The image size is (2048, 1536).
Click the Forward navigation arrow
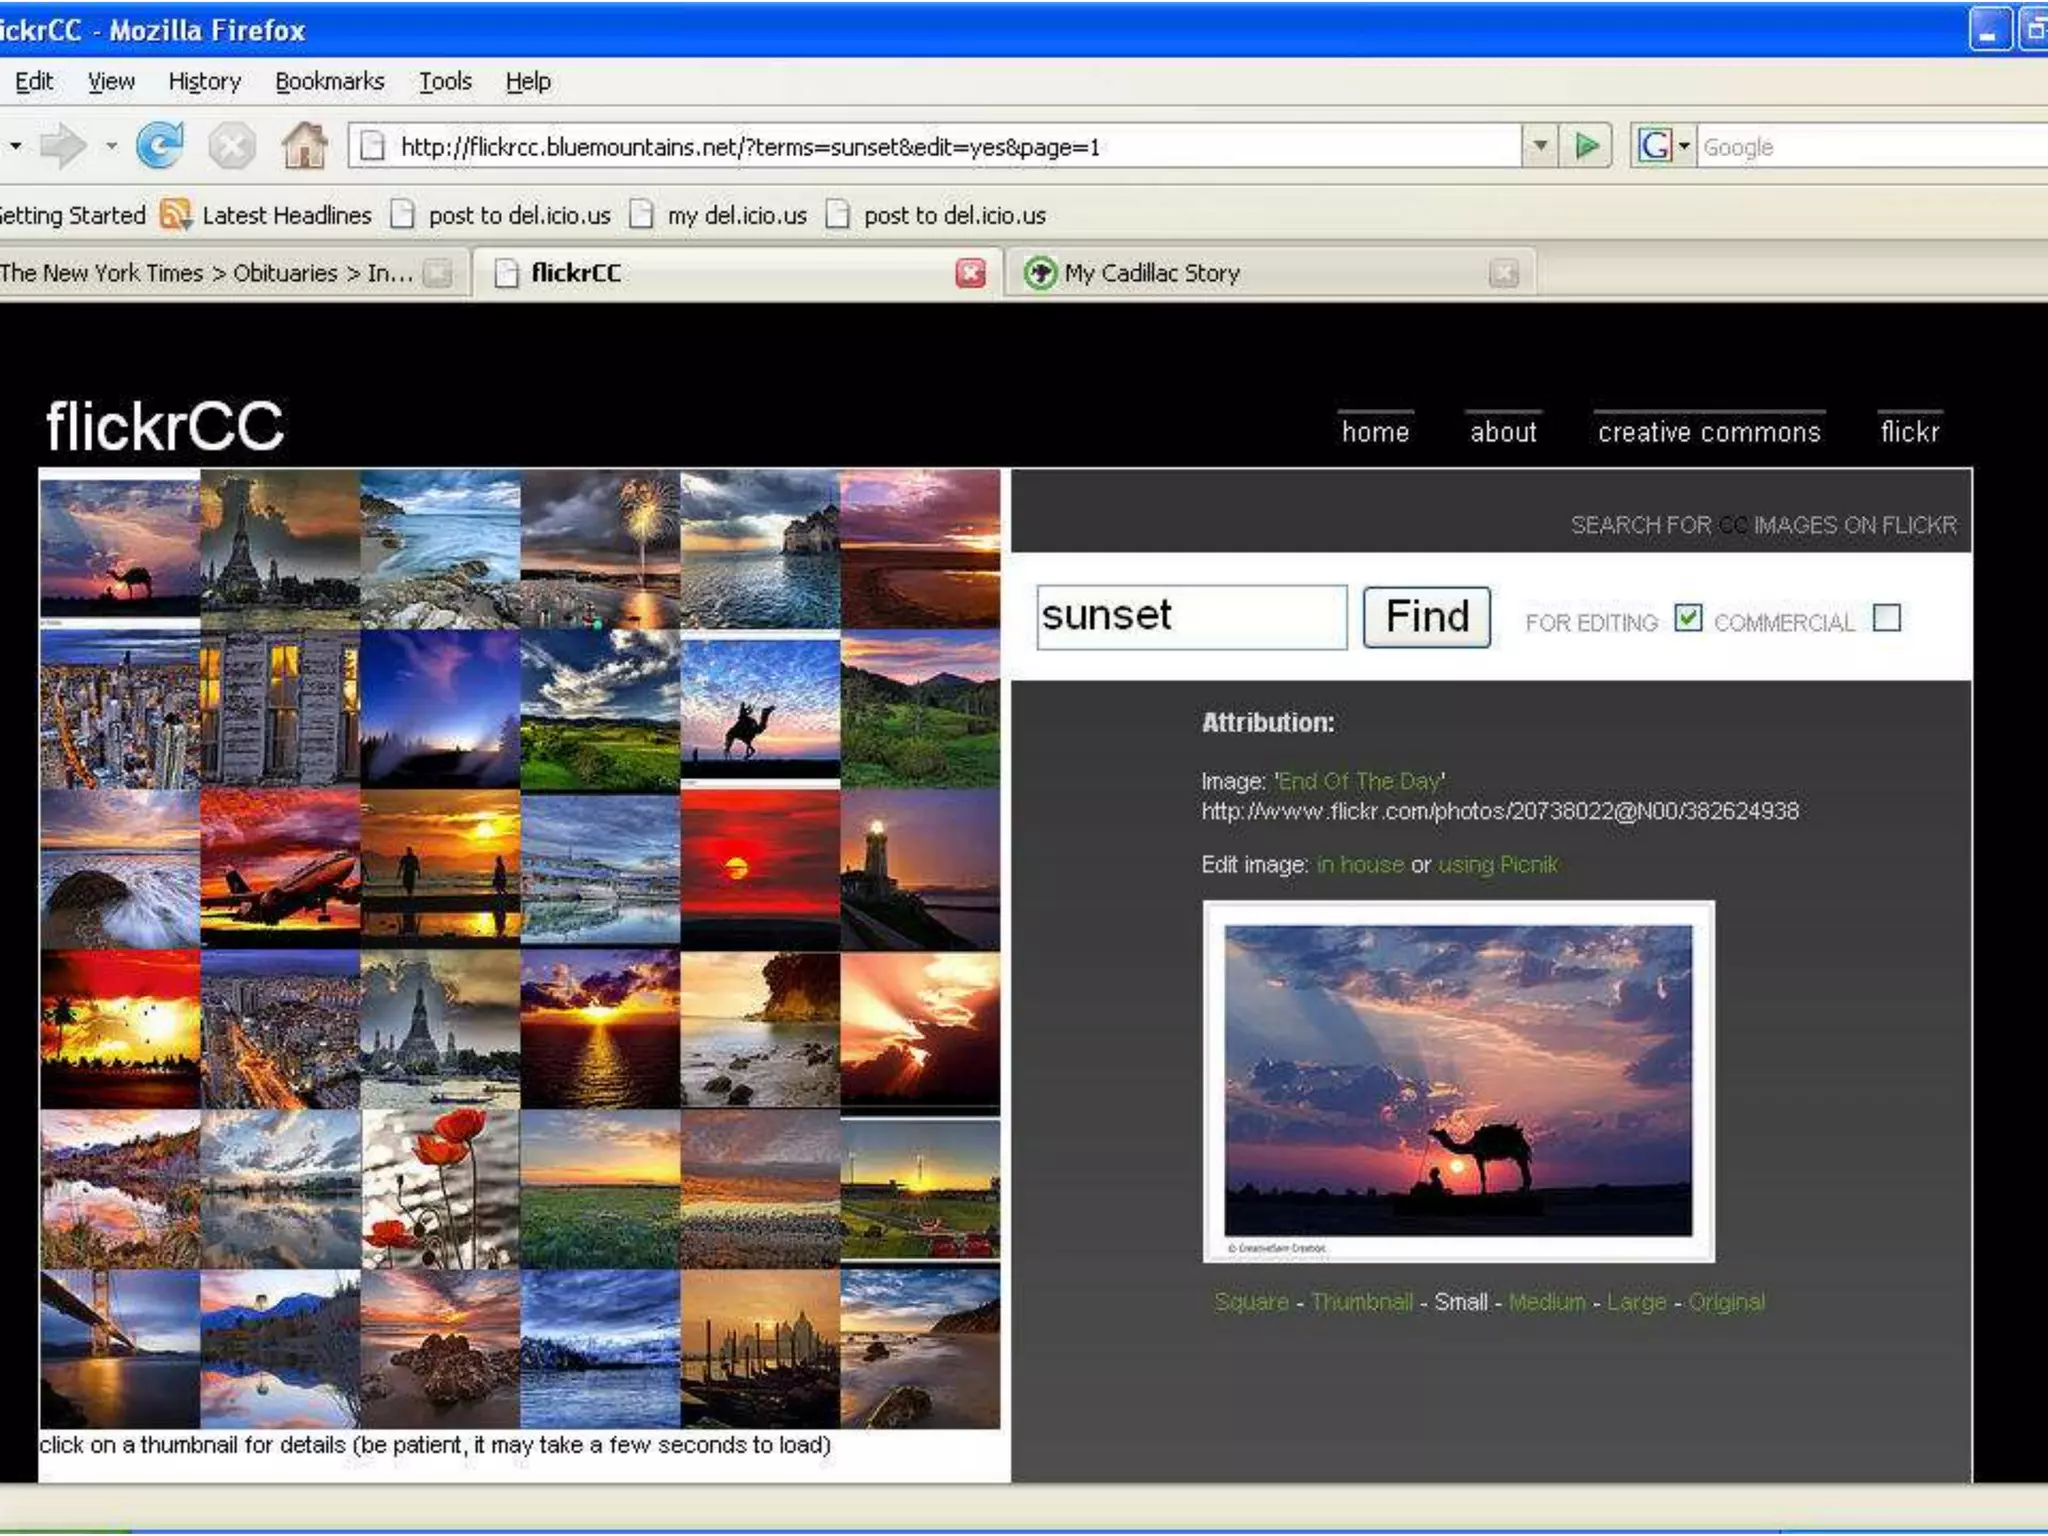coord(64,146)
